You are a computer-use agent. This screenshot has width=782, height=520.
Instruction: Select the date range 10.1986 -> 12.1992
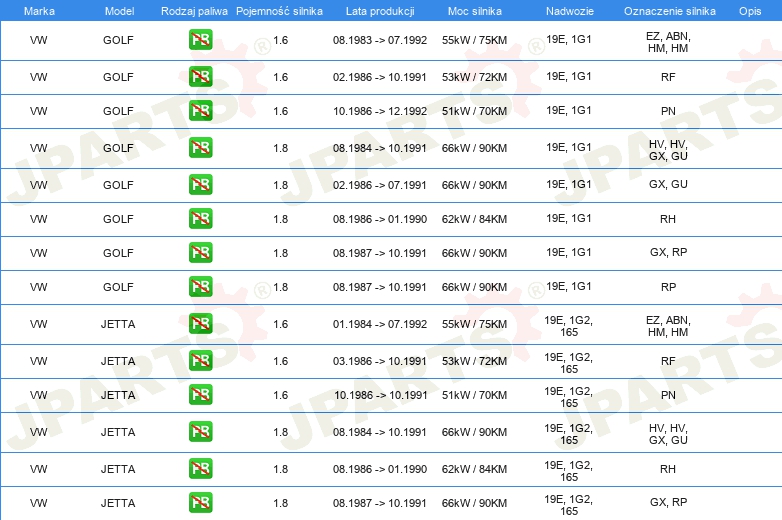[380, 111]
